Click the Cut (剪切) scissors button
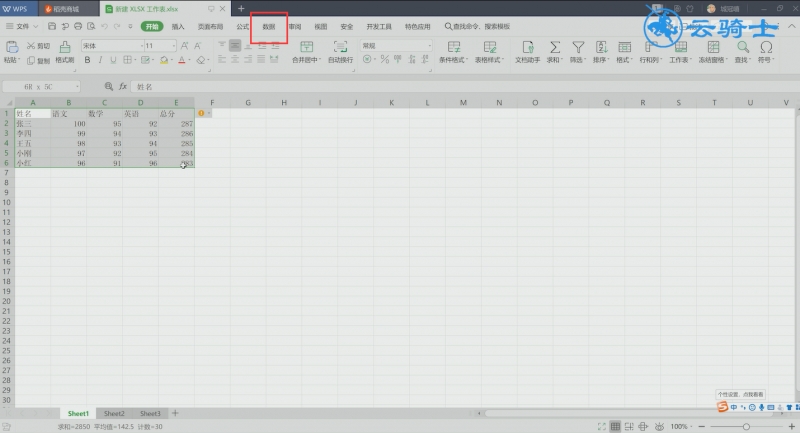The width and height of the screenshot is (800, 433). pyautogui.click(x=38, y=46)
